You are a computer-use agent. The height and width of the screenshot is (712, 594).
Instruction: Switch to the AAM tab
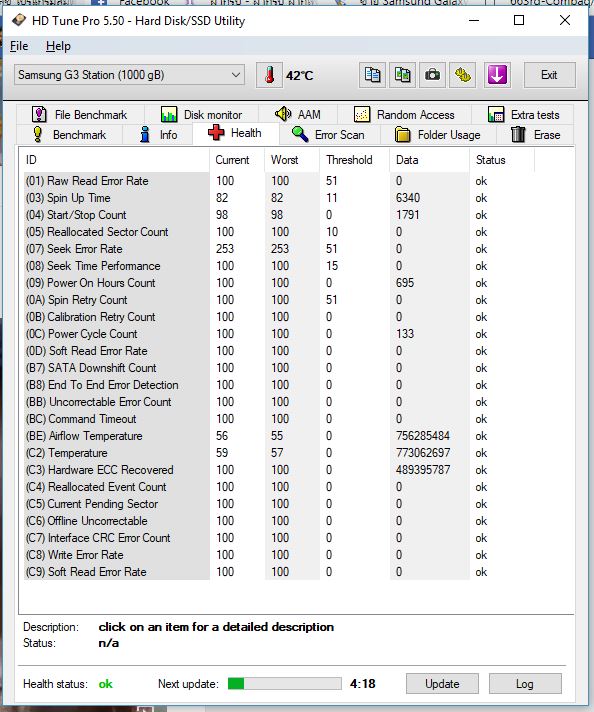click(x=298, y=114)
